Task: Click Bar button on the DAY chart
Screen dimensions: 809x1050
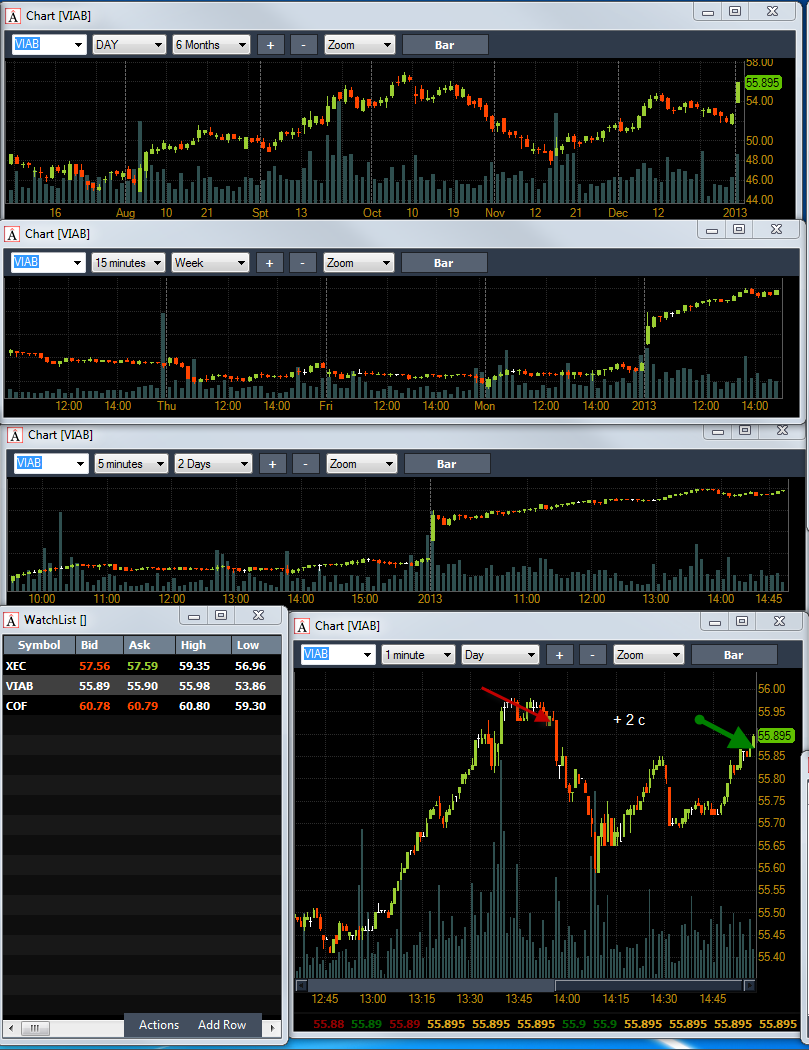Action: (x=445, y=45)
